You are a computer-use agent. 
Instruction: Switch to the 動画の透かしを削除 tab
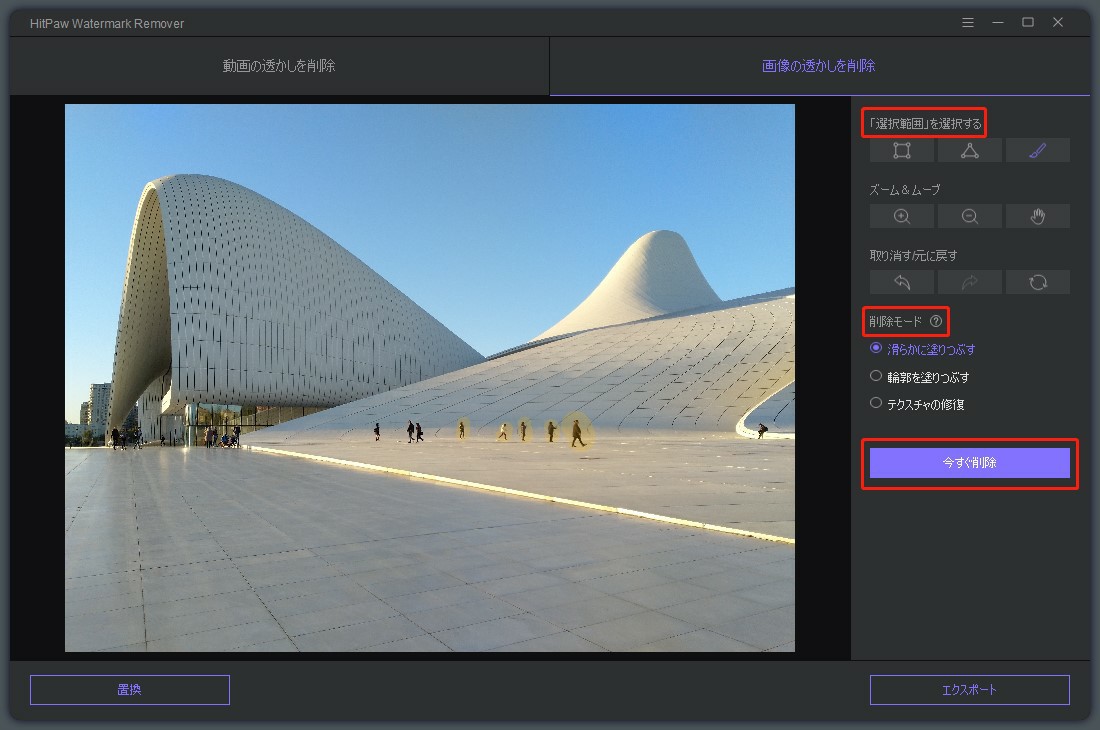pyautogui.click(x=279, y=66)
